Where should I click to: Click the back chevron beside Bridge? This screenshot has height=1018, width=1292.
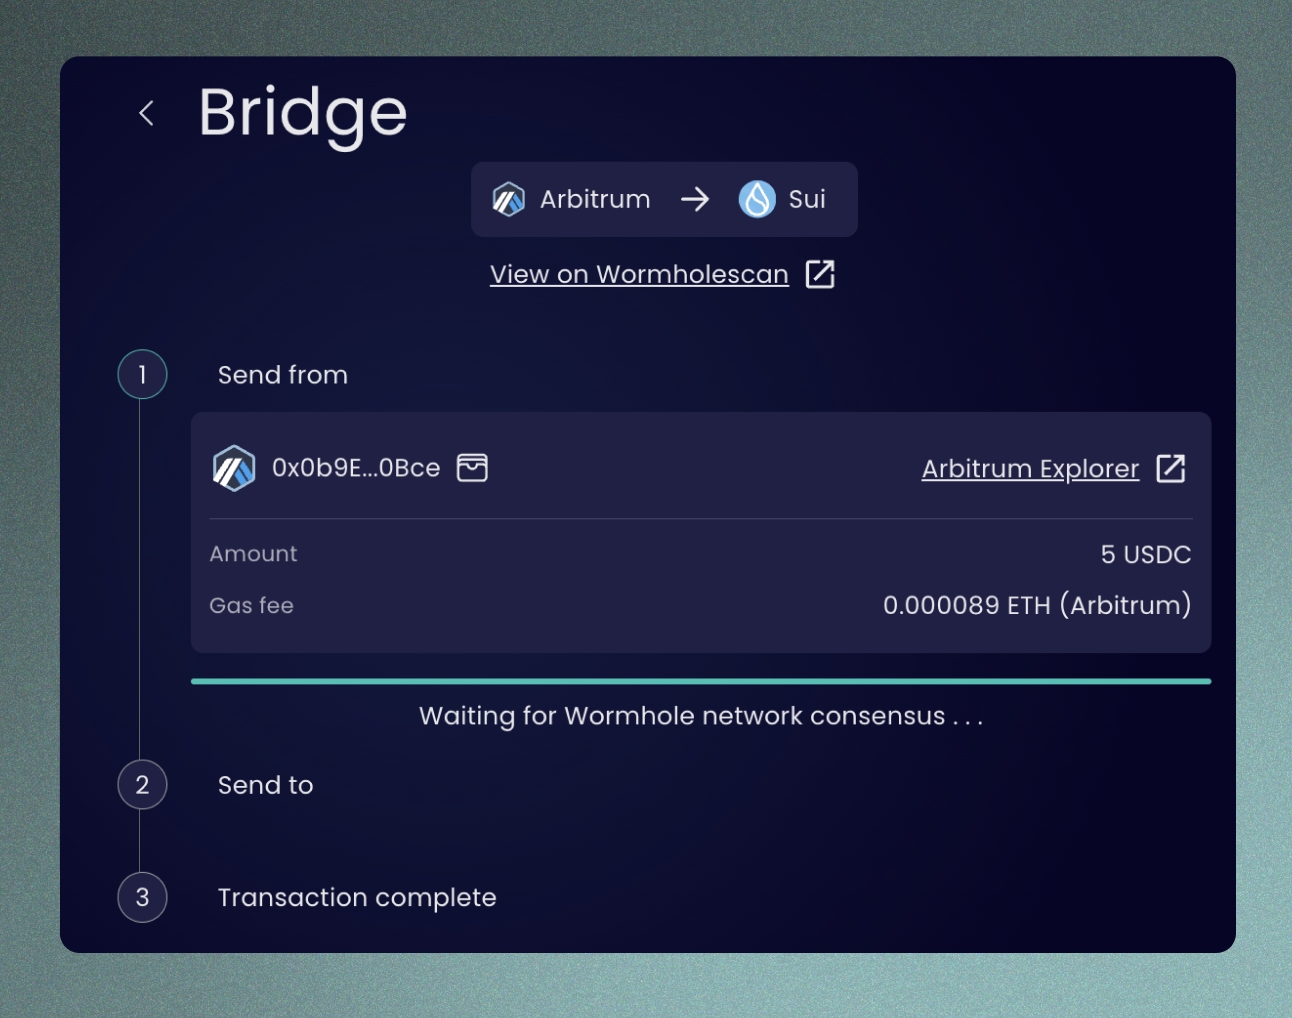[146, 113]
